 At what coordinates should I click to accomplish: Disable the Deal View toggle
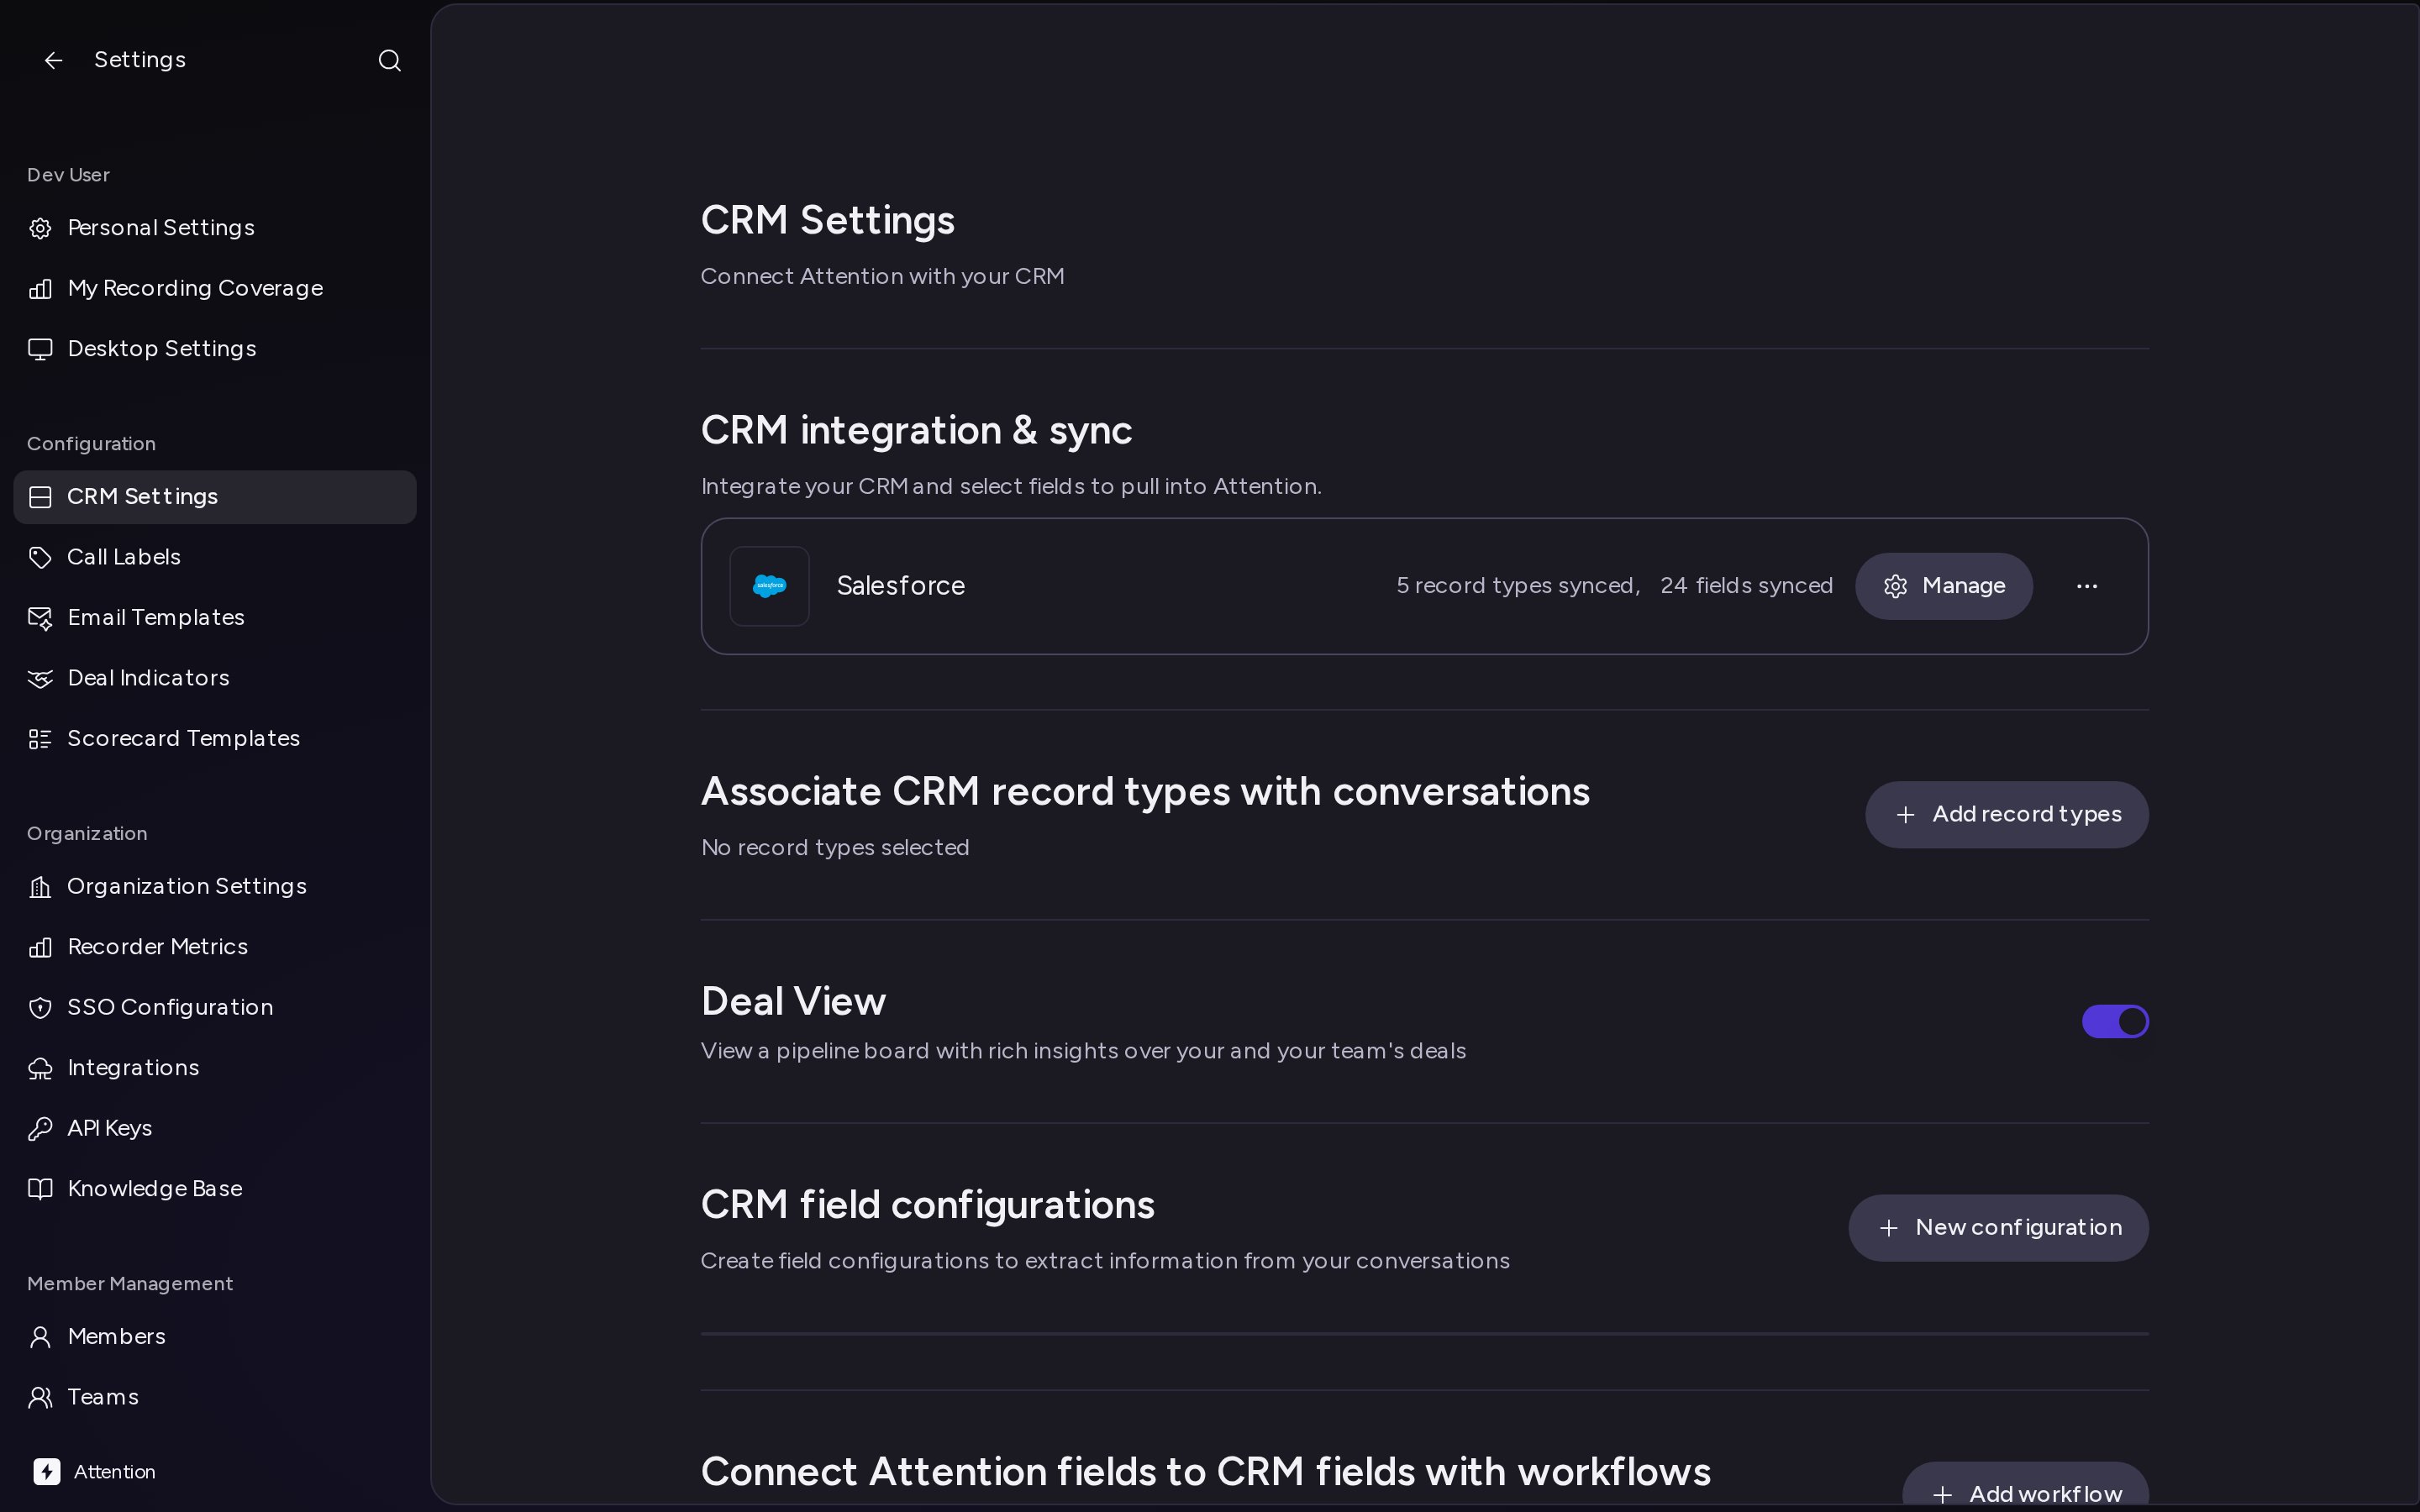[2115, 1022]
